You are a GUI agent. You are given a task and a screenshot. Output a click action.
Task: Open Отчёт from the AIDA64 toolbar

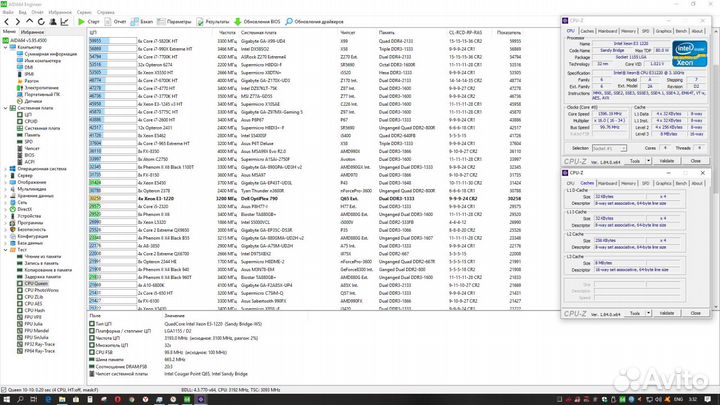[x=115, y=22]
